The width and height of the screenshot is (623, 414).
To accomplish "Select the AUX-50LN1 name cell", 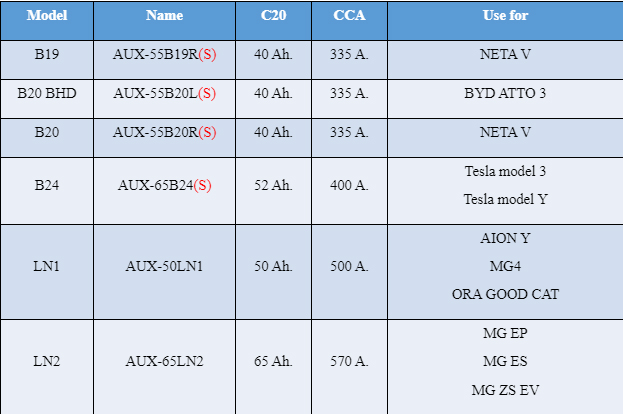I will [164, 272].
